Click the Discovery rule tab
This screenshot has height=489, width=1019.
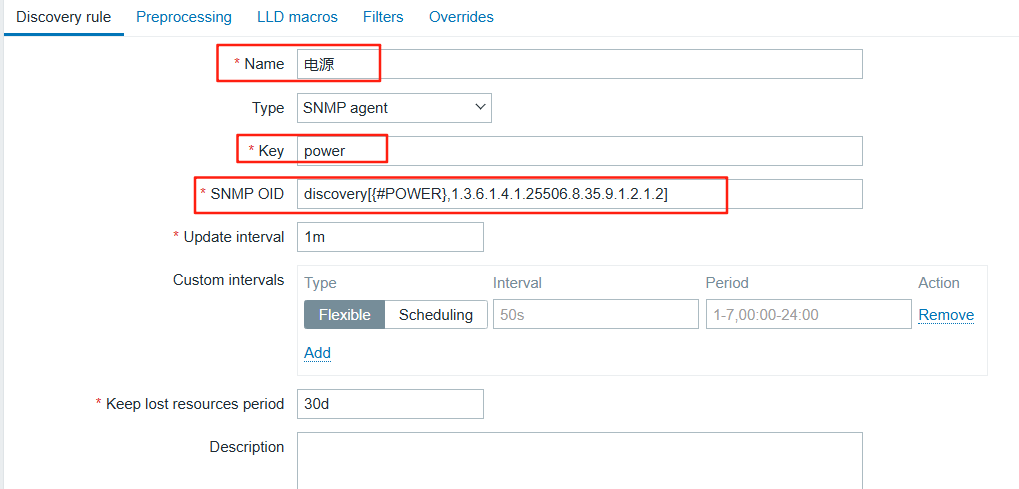tap(63, 17)
